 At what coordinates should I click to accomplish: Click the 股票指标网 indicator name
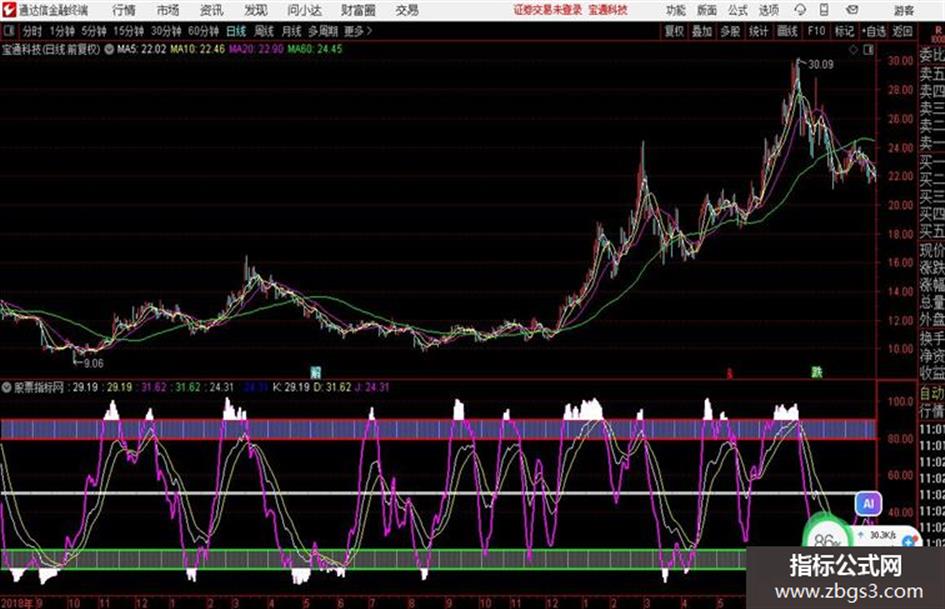click(x=39, y=387)
